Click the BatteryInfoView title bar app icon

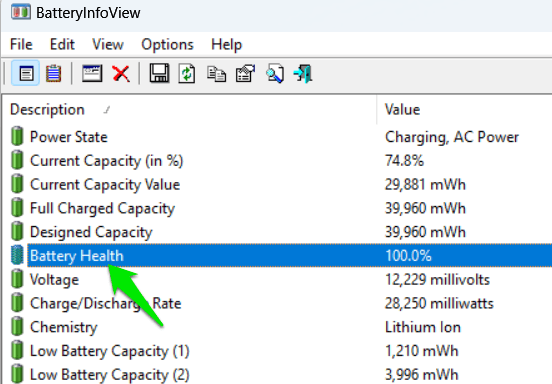(x=20, y=12)
